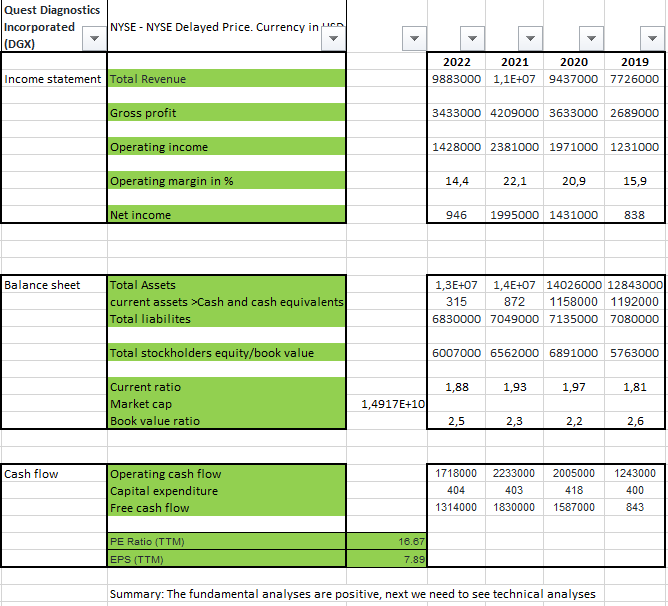Image resolution: width=668 pixels, height=606 pixels.
Task: Select the PE Ratio (TTM) value 16.67
Action: [x=387, y=541]
